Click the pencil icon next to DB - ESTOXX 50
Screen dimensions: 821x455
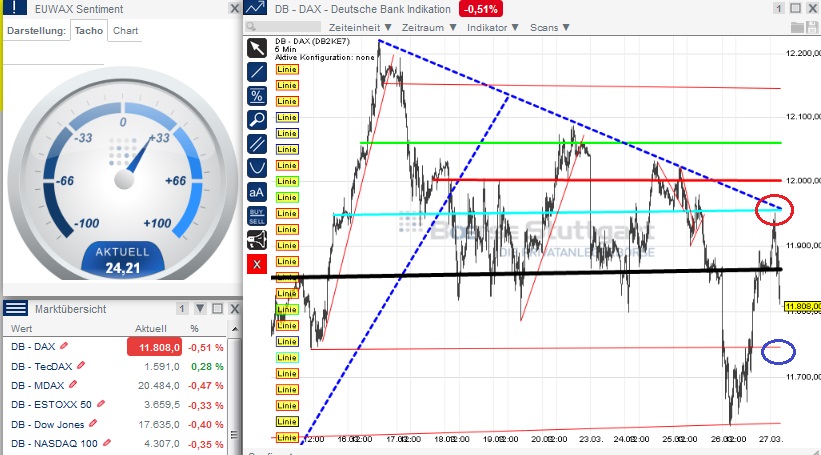[x=101, y=404]
